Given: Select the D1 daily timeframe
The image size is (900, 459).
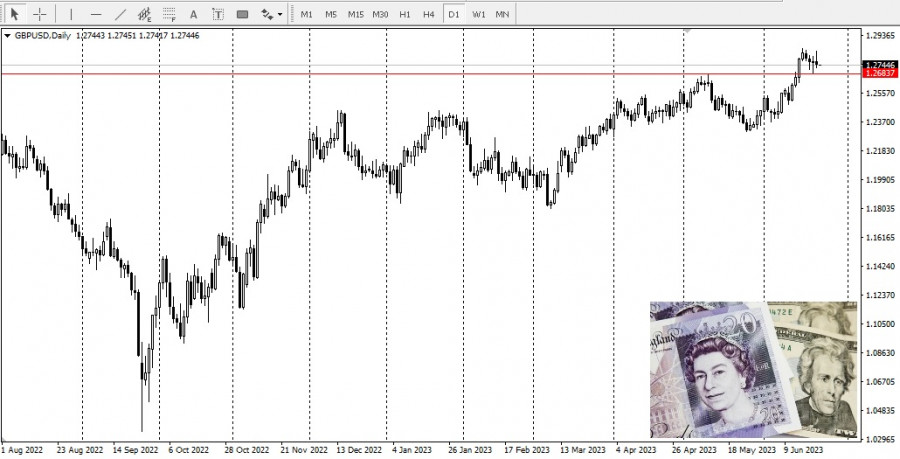Looking at the screenshot, I should click(453, 14).
